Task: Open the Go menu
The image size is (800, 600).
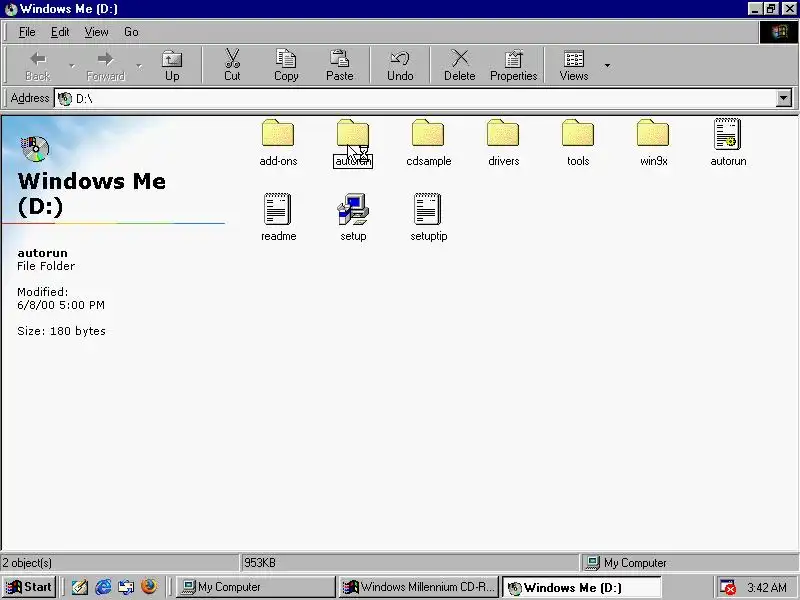Action: (131, 32)
